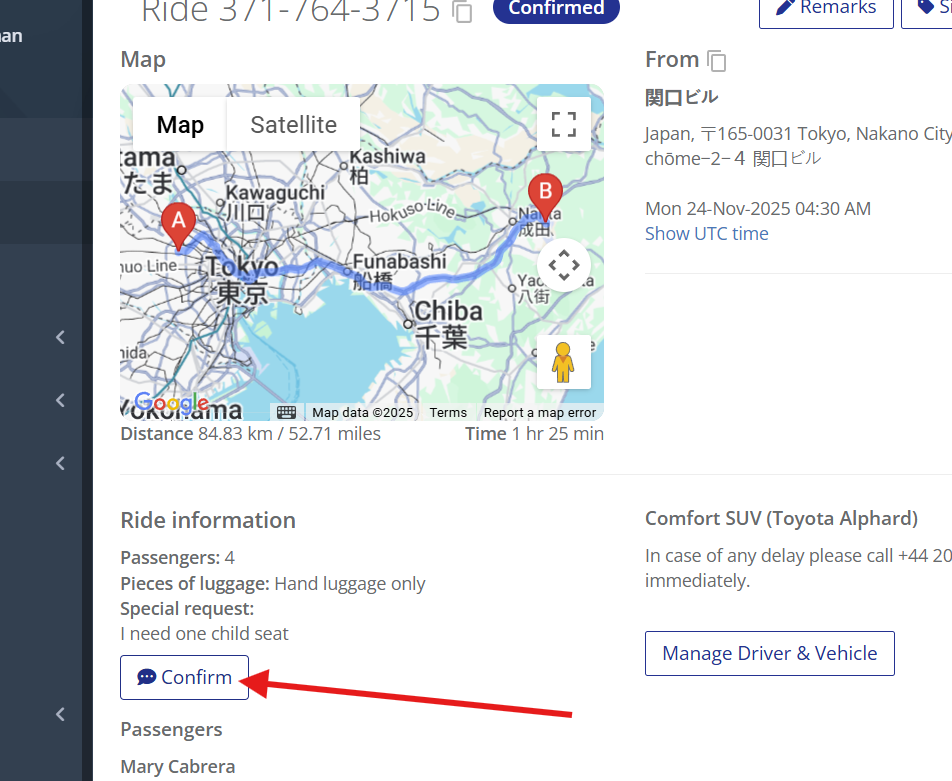Click Report a map error link
This screenshot has height=781, width=952.
pyautogui.click(x=540, y=412)
